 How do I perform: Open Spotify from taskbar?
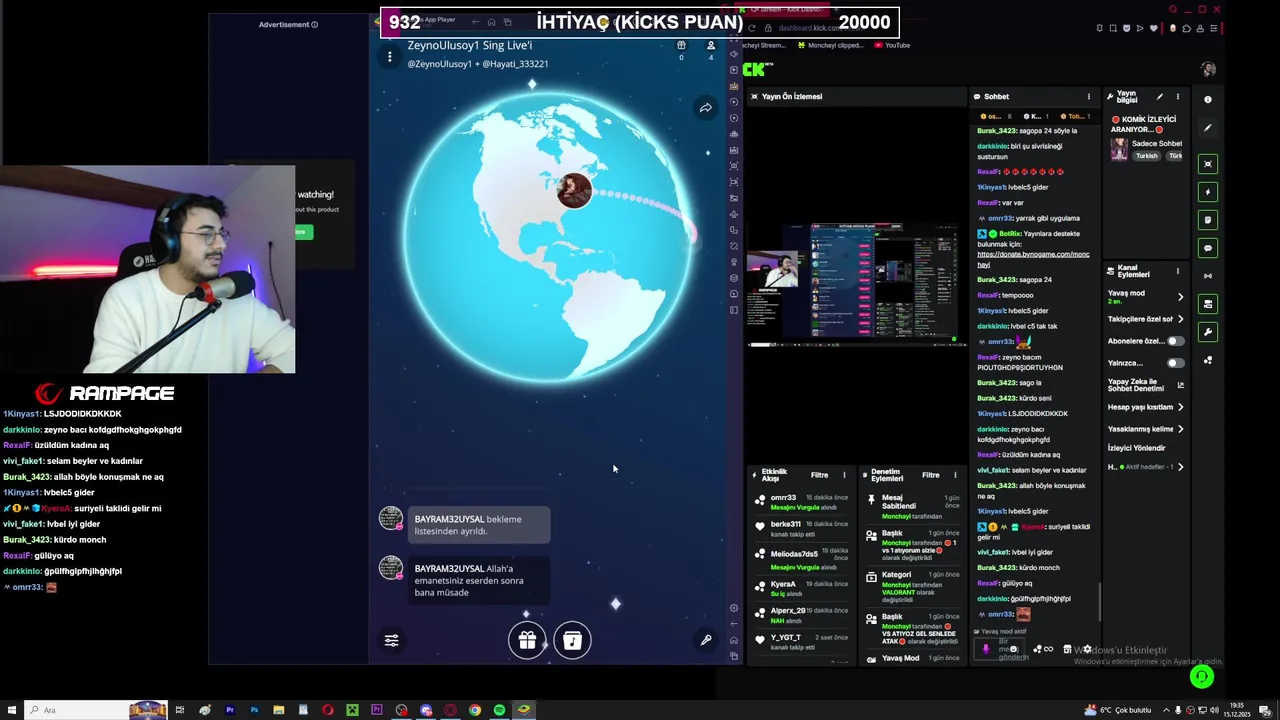[499, 710]
